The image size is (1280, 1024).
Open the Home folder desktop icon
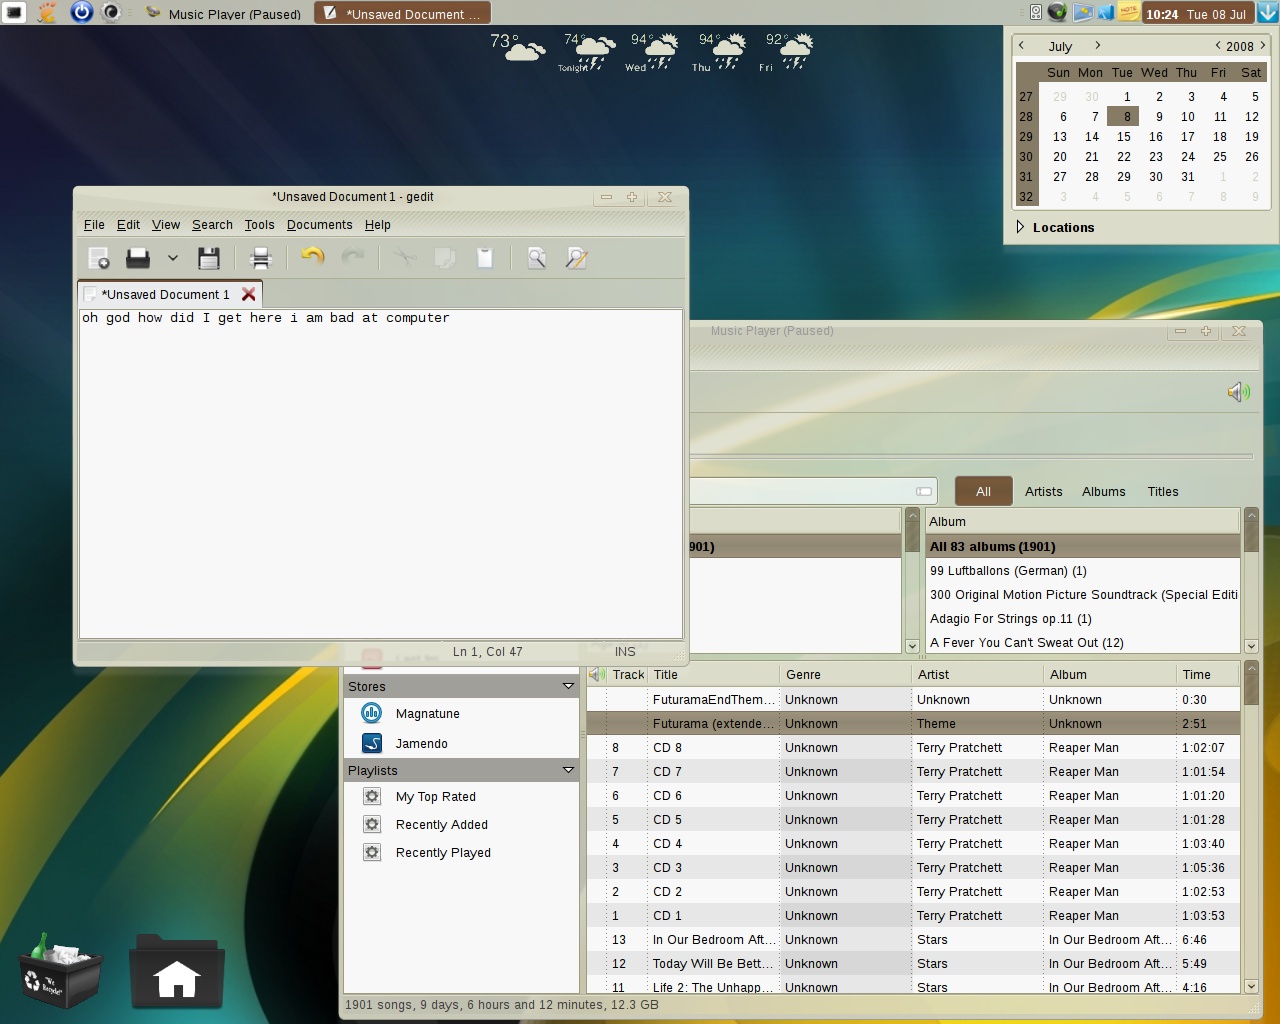click(176, 970)
